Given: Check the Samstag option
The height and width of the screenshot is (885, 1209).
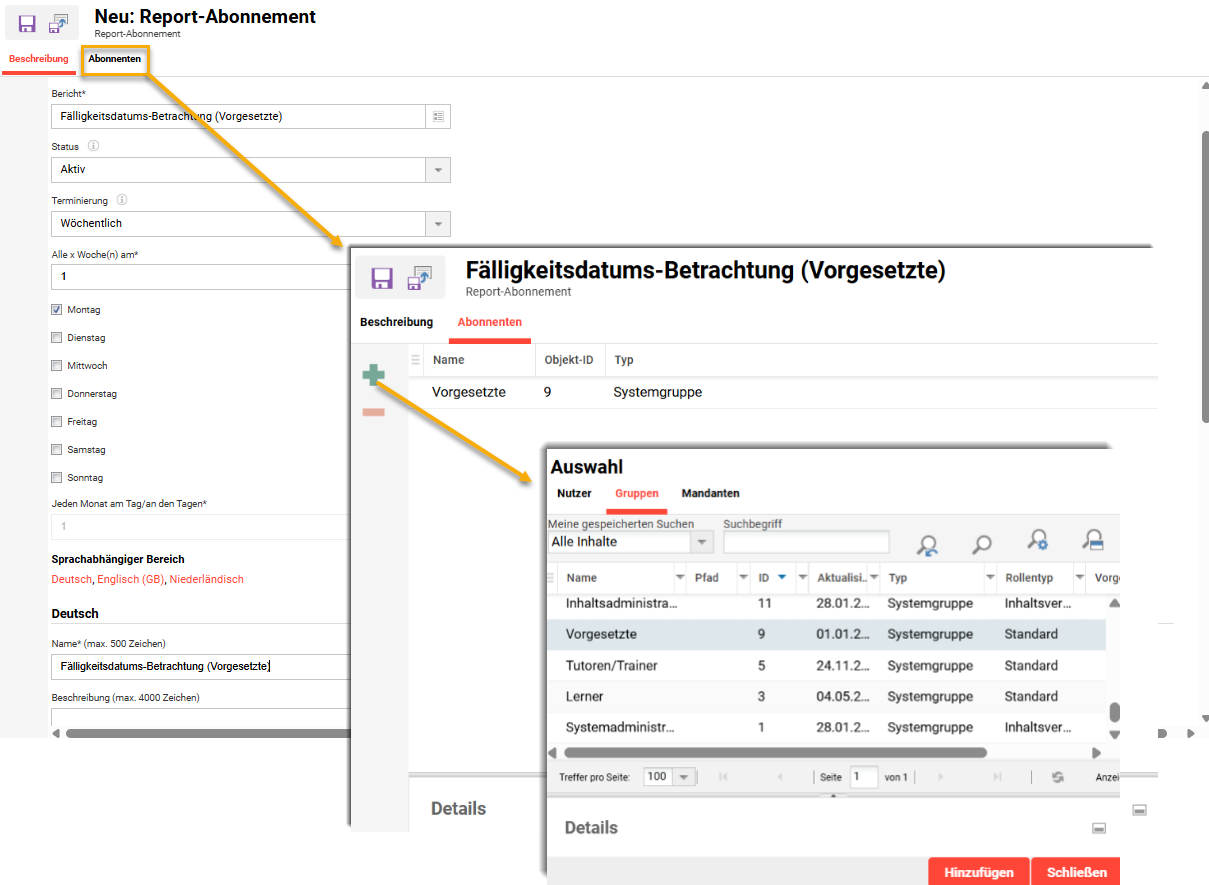Looking at the screenshot, I should (57, 449).
